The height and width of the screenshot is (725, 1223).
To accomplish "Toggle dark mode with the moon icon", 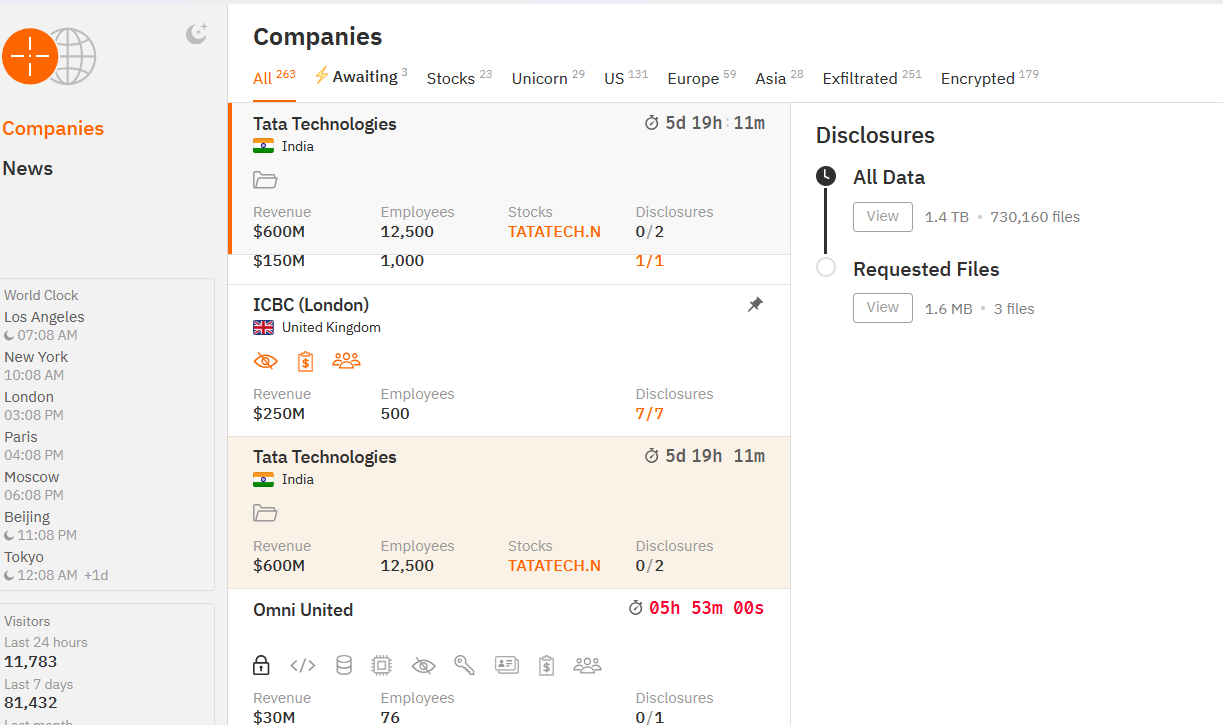I will pyautogui.click(x=197, y=34).
